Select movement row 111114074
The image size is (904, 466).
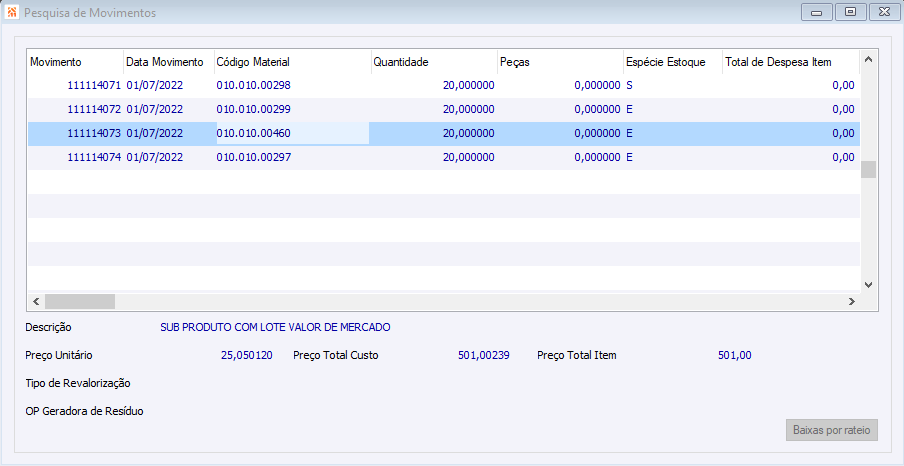coord(93,158)
